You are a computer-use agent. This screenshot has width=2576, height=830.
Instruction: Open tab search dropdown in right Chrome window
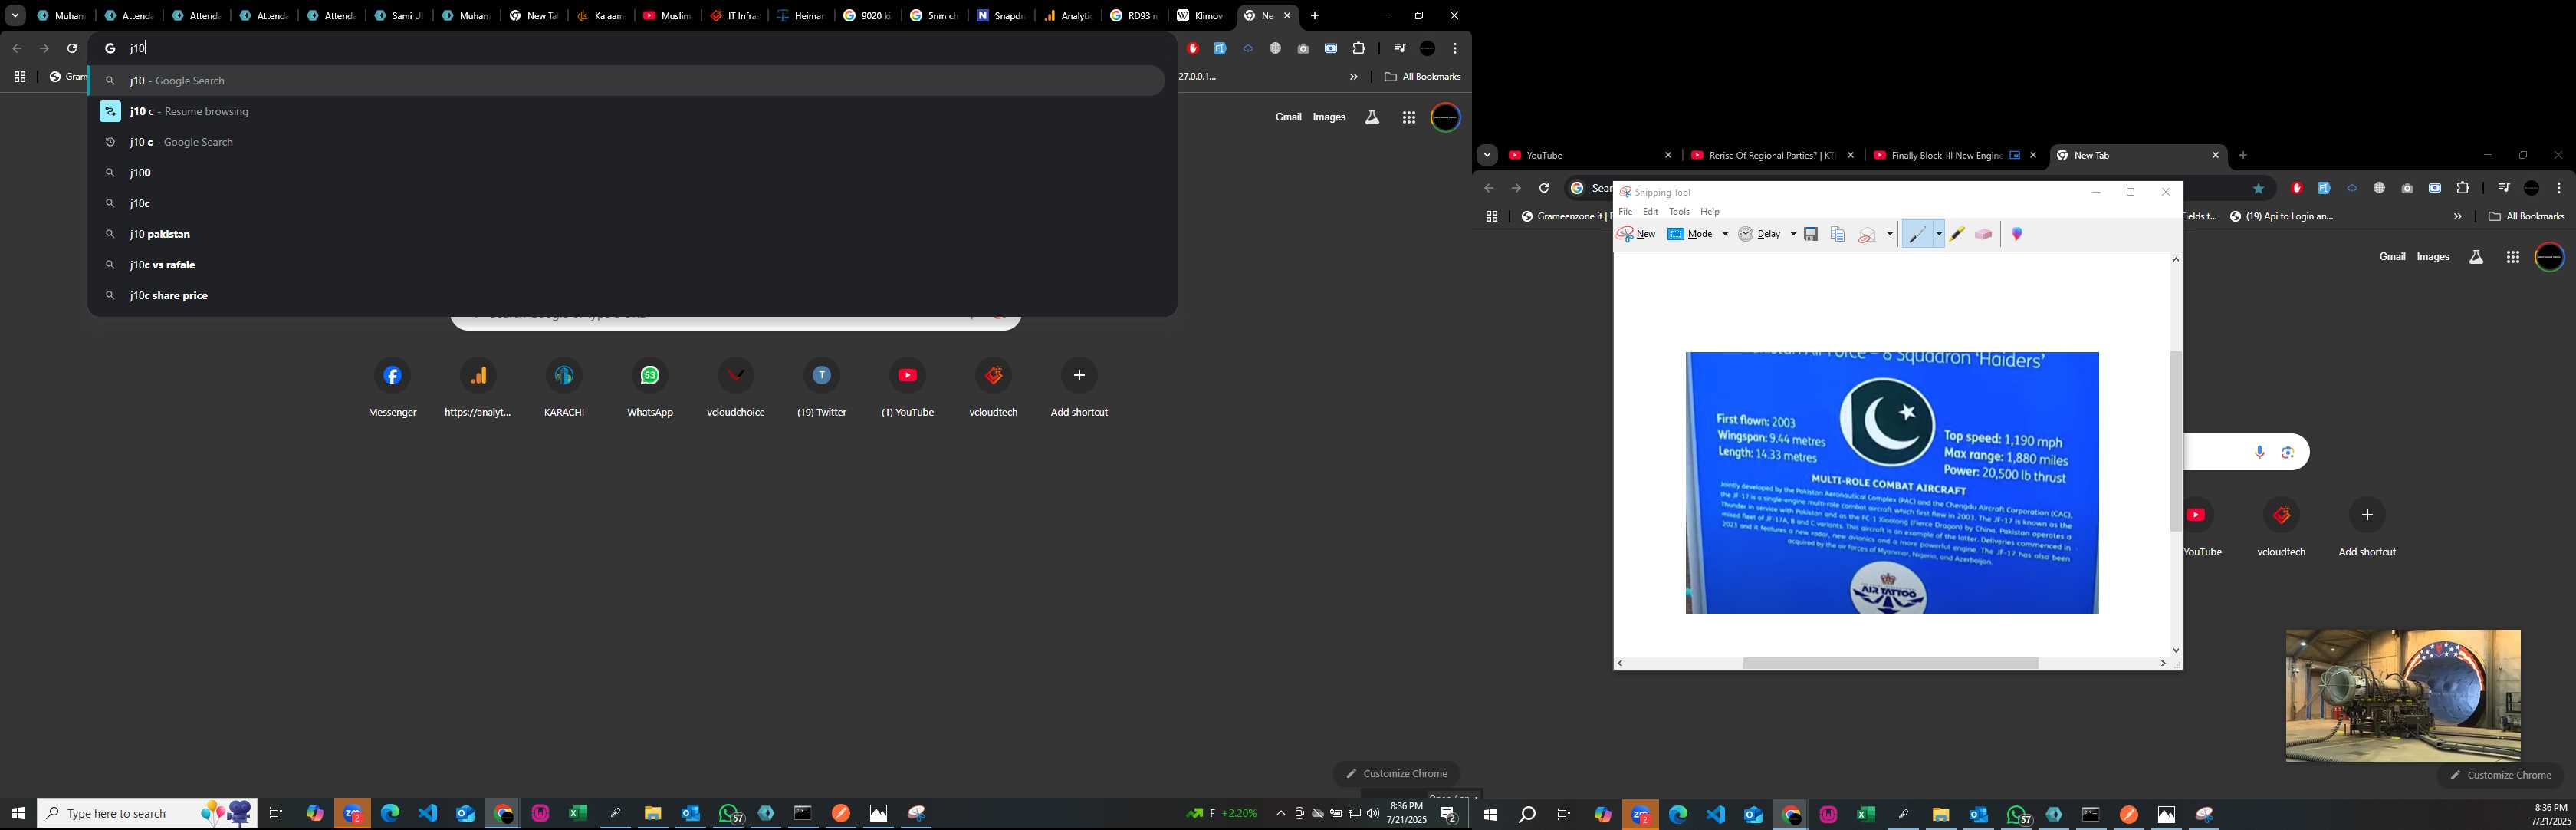(1487, 156)
